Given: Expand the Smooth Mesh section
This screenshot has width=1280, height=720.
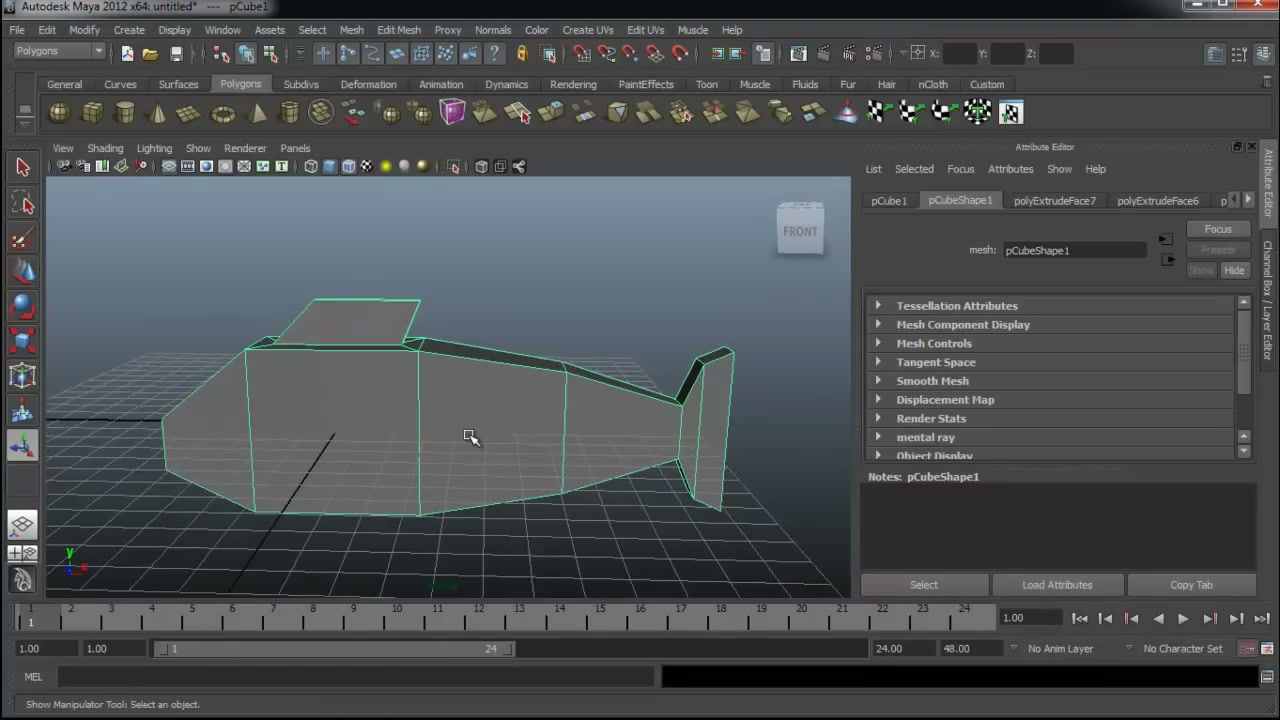Looking at the screenshot, I should click(x=1049, y=381).
